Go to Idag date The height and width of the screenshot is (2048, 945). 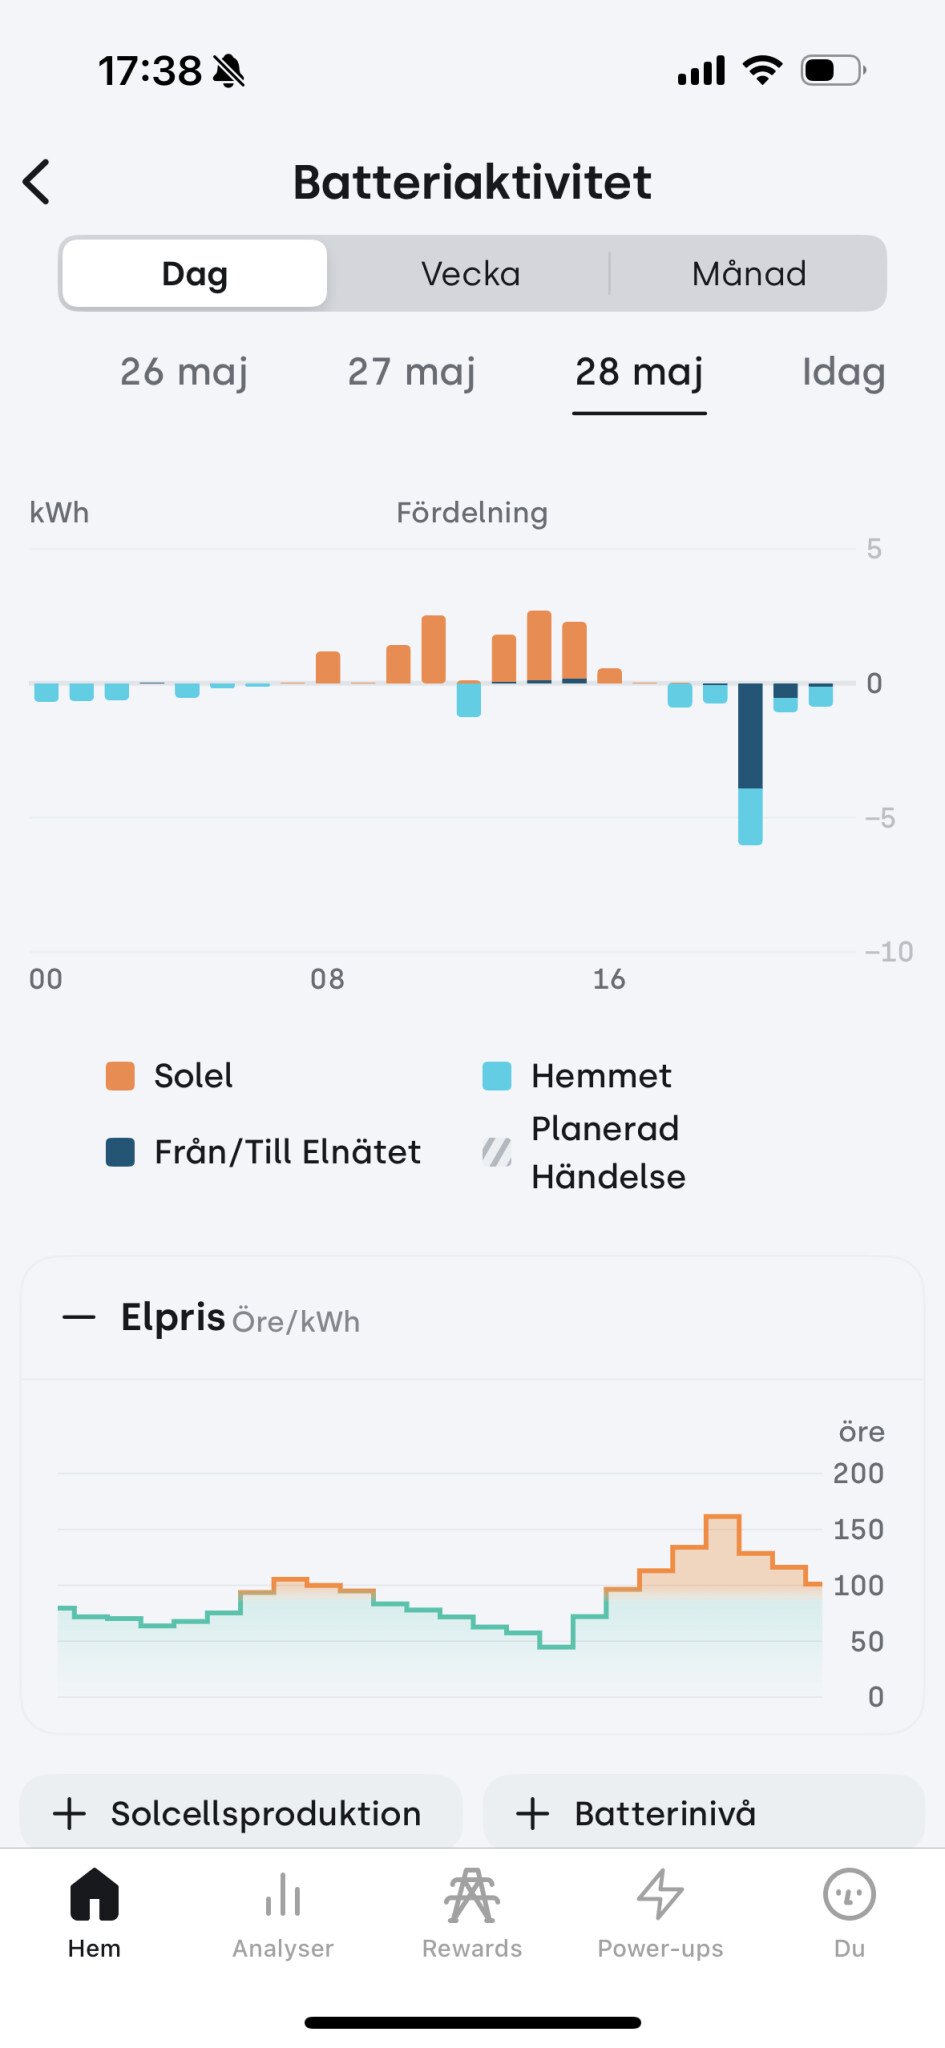click(843, 372)
